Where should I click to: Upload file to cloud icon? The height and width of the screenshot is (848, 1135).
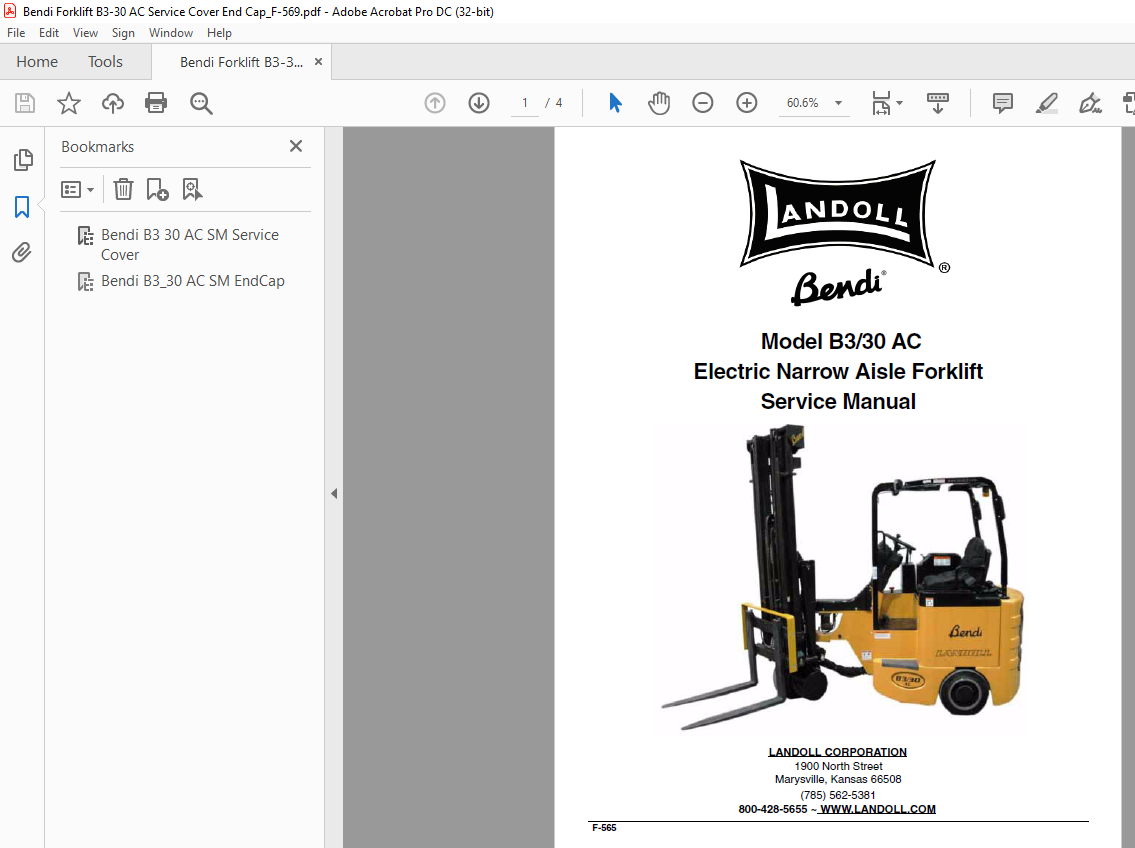pyautogui.click(x=112, y=103)
